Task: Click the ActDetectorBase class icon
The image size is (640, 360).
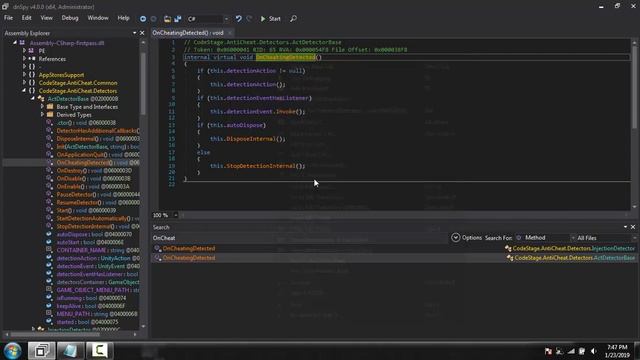Action: point(41,98)
